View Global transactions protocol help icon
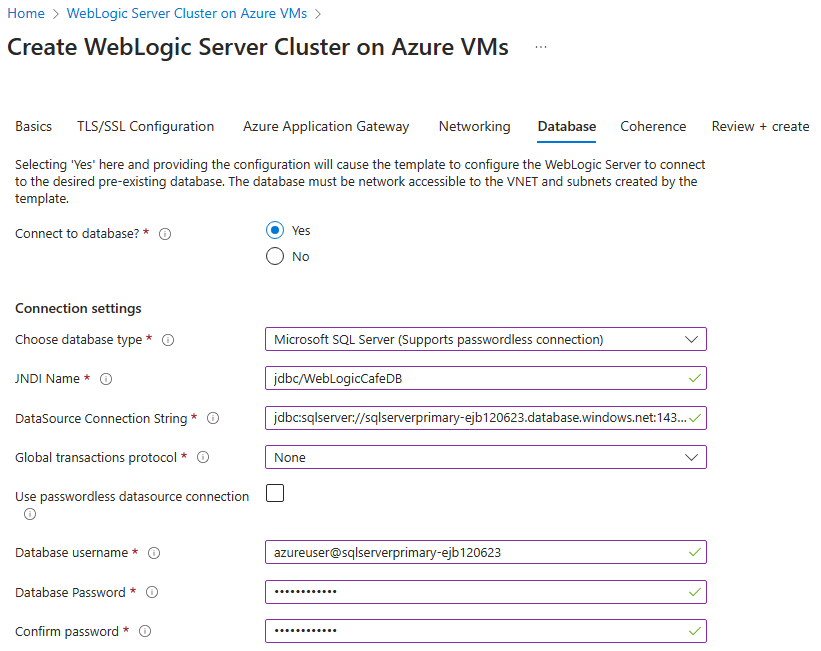This screenshot has width=821, height=651. click(203, 457)
